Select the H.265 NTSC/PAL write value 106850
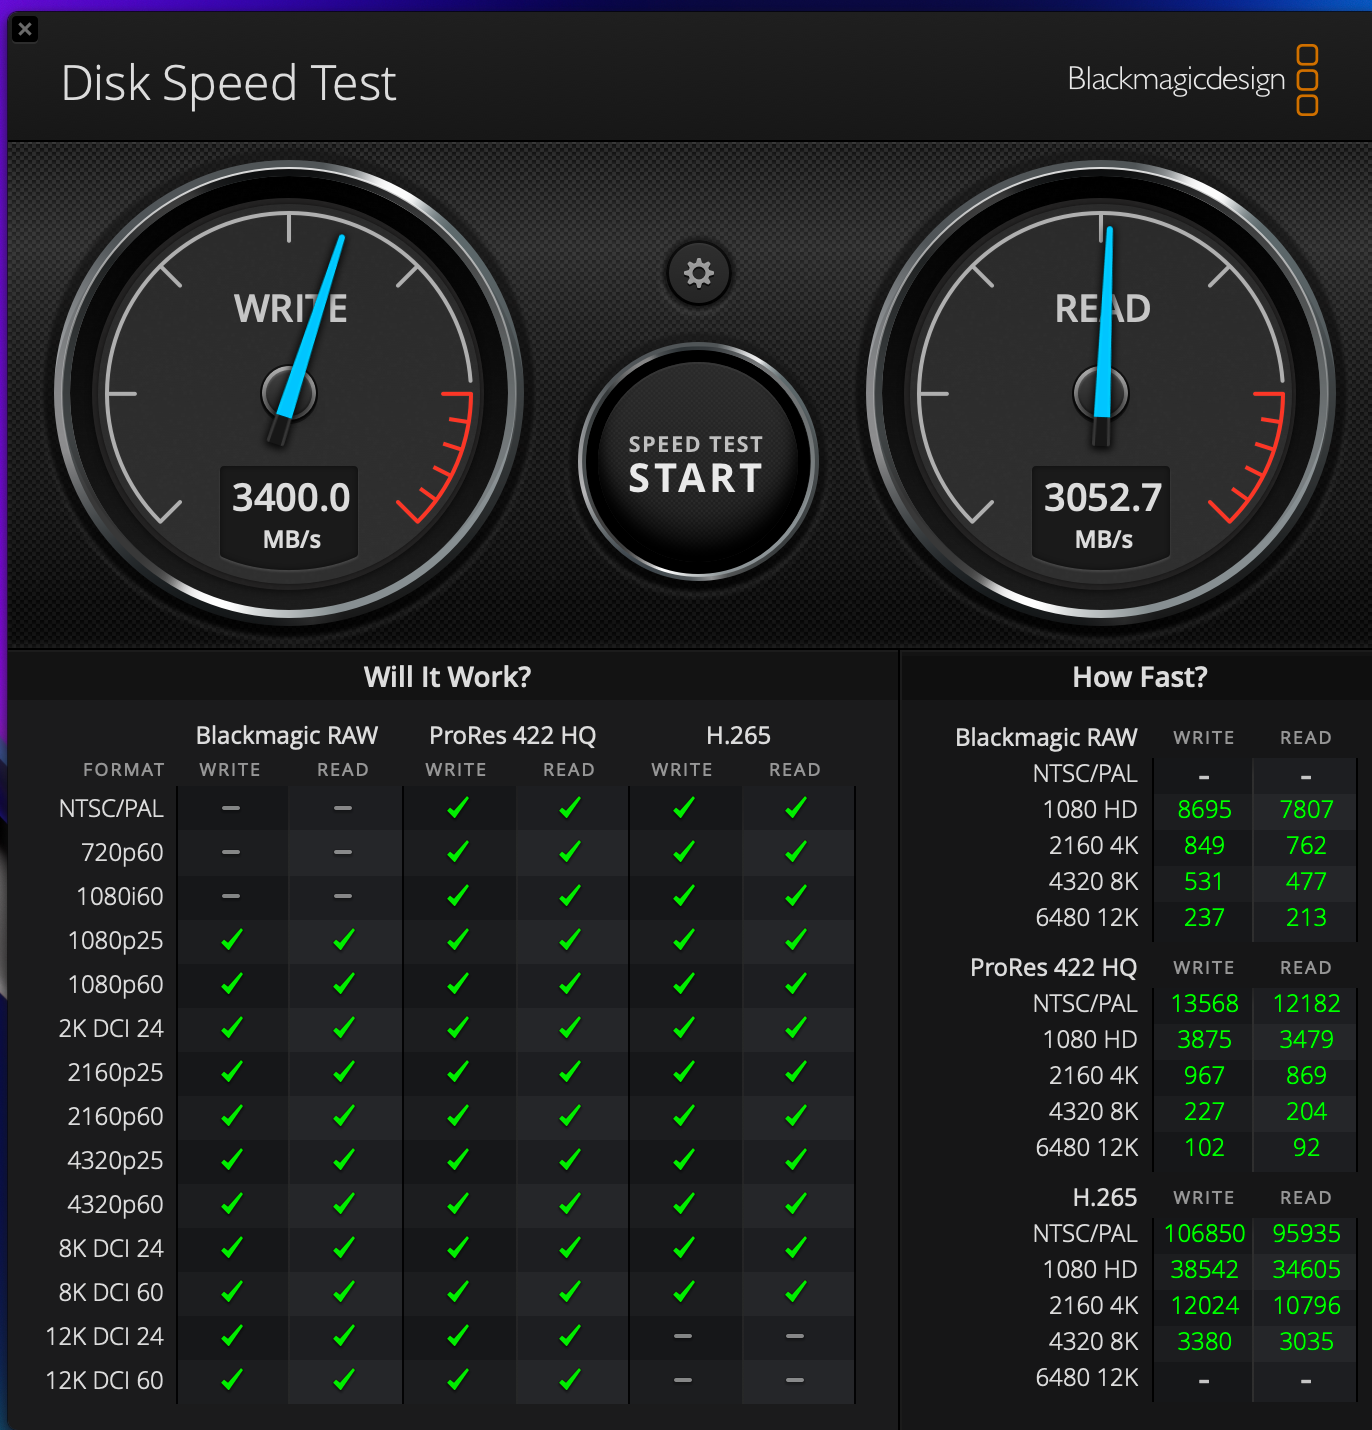Viewport: 1372px width, 1430px height. click(1204, 1233)
